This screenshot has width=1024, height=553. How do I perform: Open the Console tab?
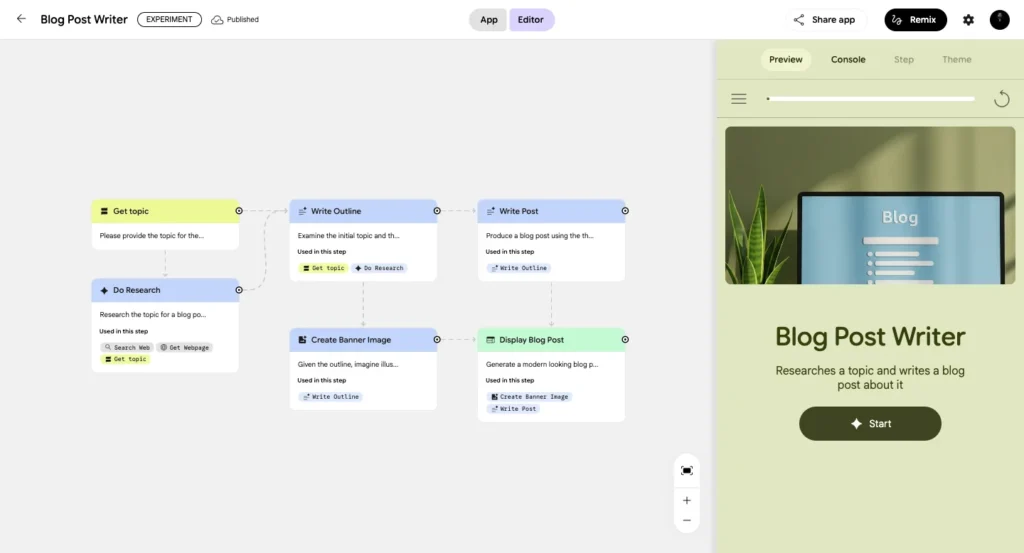[x=848, y=59]
